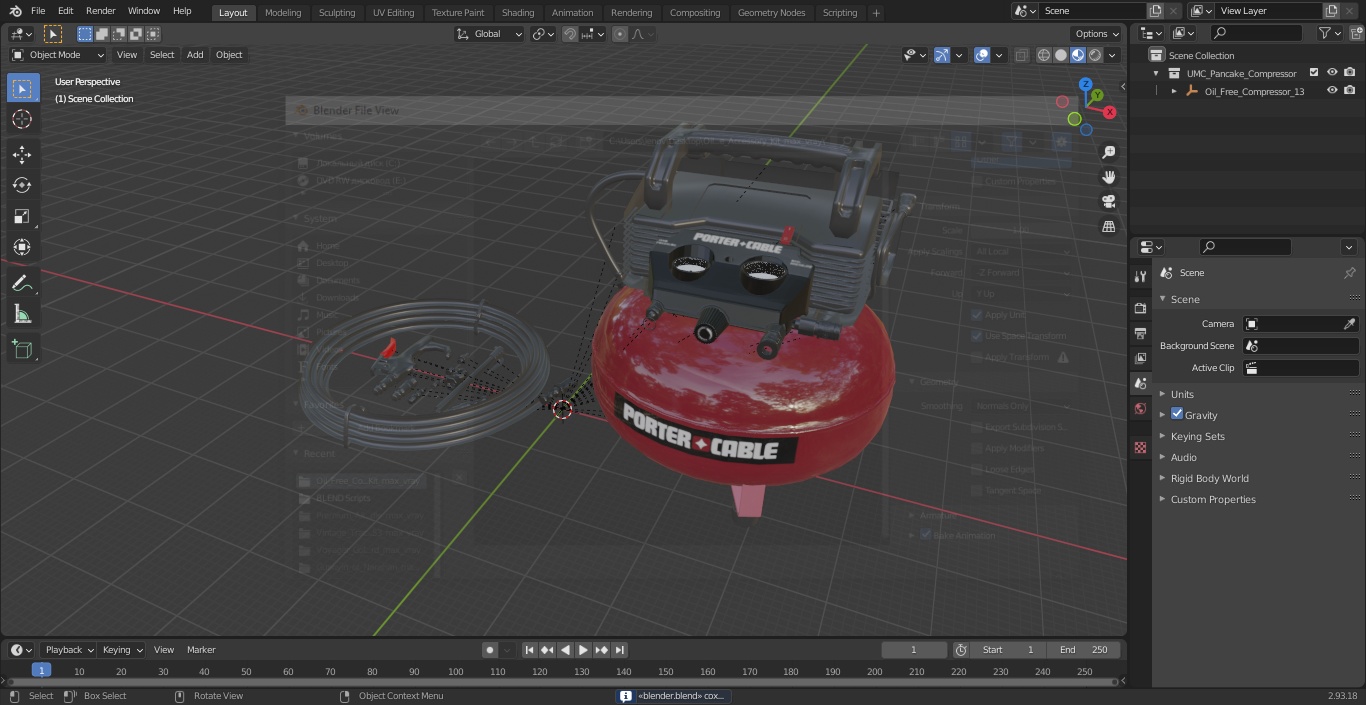The height and width of the screenshot is (705, 1366).
Task: Open the Output properties tab
Action: click(x=1140, y=333)
